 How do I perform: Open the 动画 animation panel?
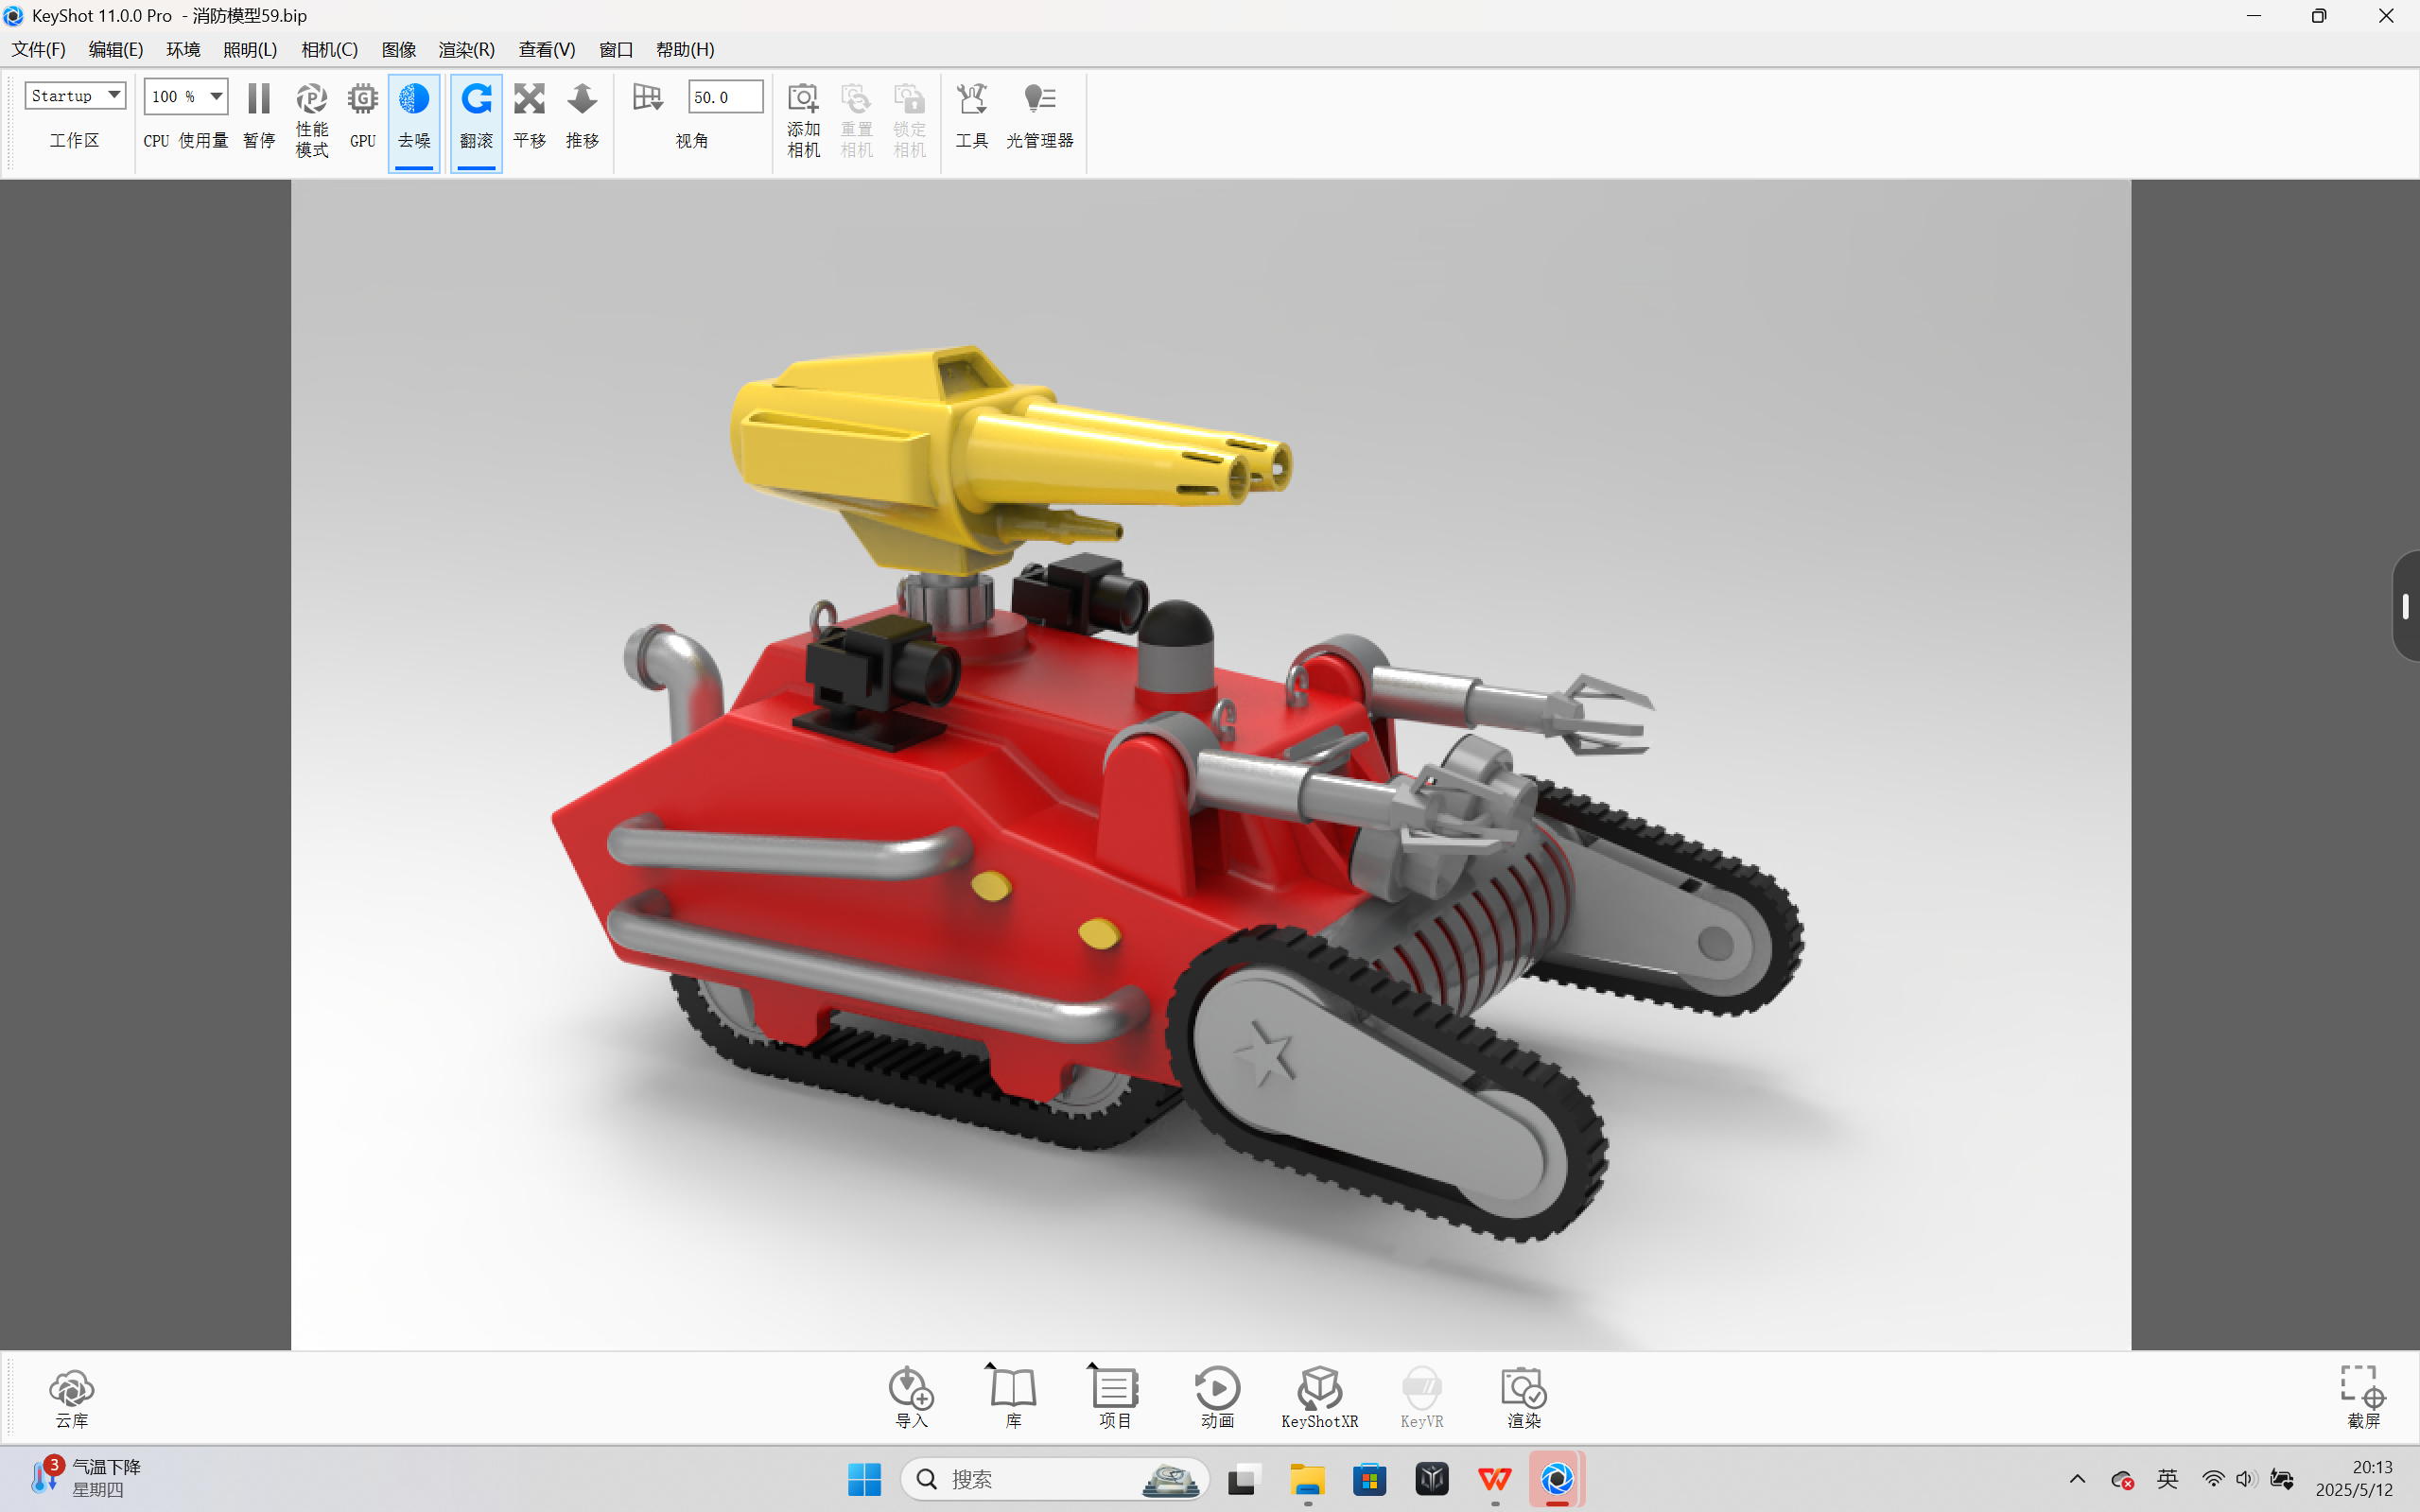[x=1217, y=1396]
